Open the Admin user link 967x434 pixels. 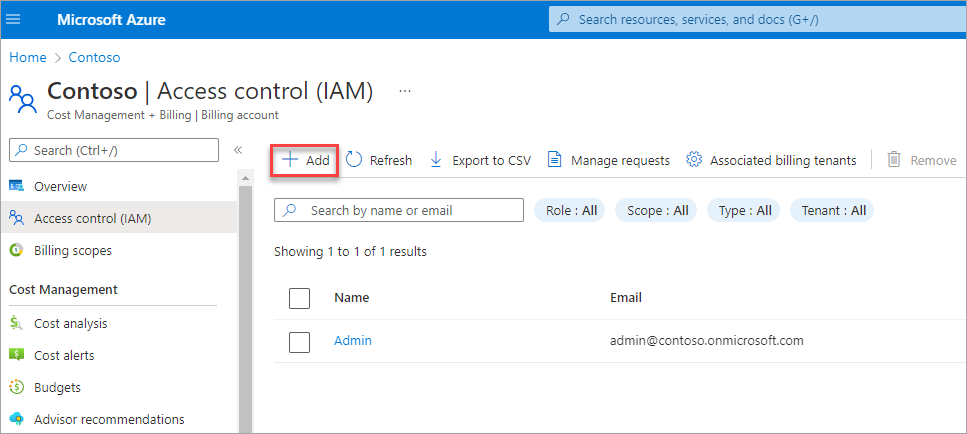pos(353,340)
